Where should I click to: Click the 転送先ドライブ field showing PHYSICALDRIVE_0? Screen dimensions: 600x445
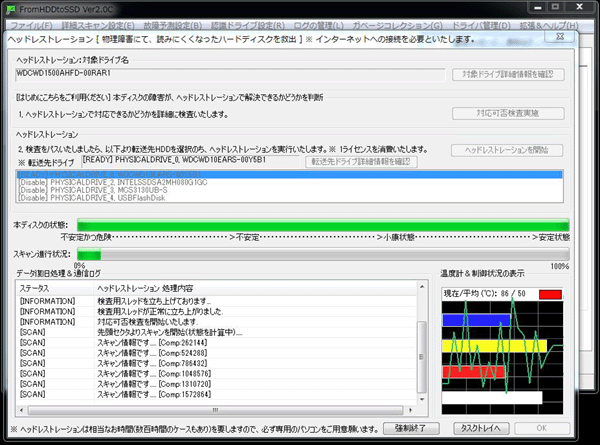click(x=190, y=161)
